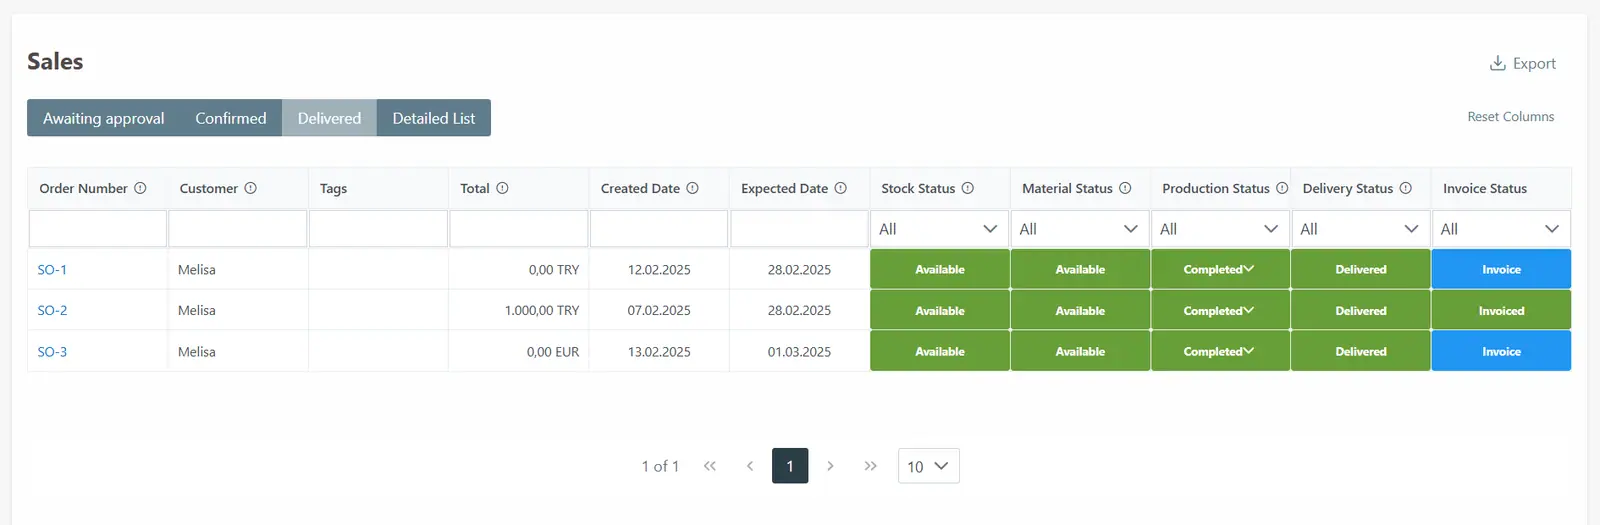The width and height of the screenshot is (1600, 525).
Task: Open the Stock Status filter dropdown
Action: click(940, 229)
